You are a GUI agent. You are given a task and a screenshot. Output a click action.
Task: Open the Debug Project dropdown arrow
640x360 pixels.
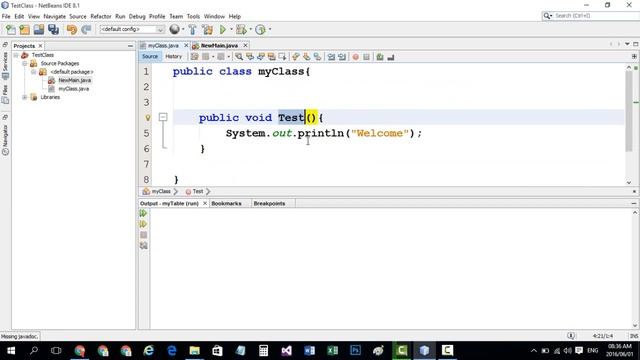click(251, 29)
